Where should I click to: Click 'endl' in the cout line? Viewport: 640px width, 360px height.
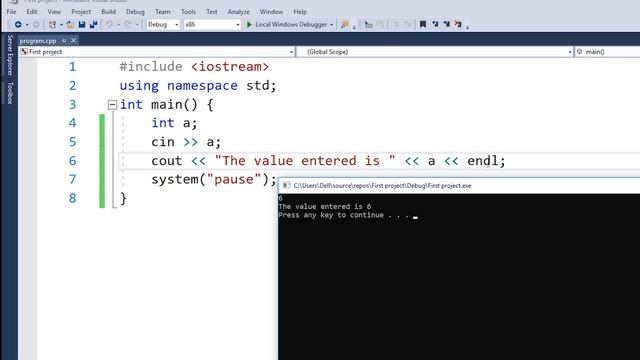(x=482, y=161)
